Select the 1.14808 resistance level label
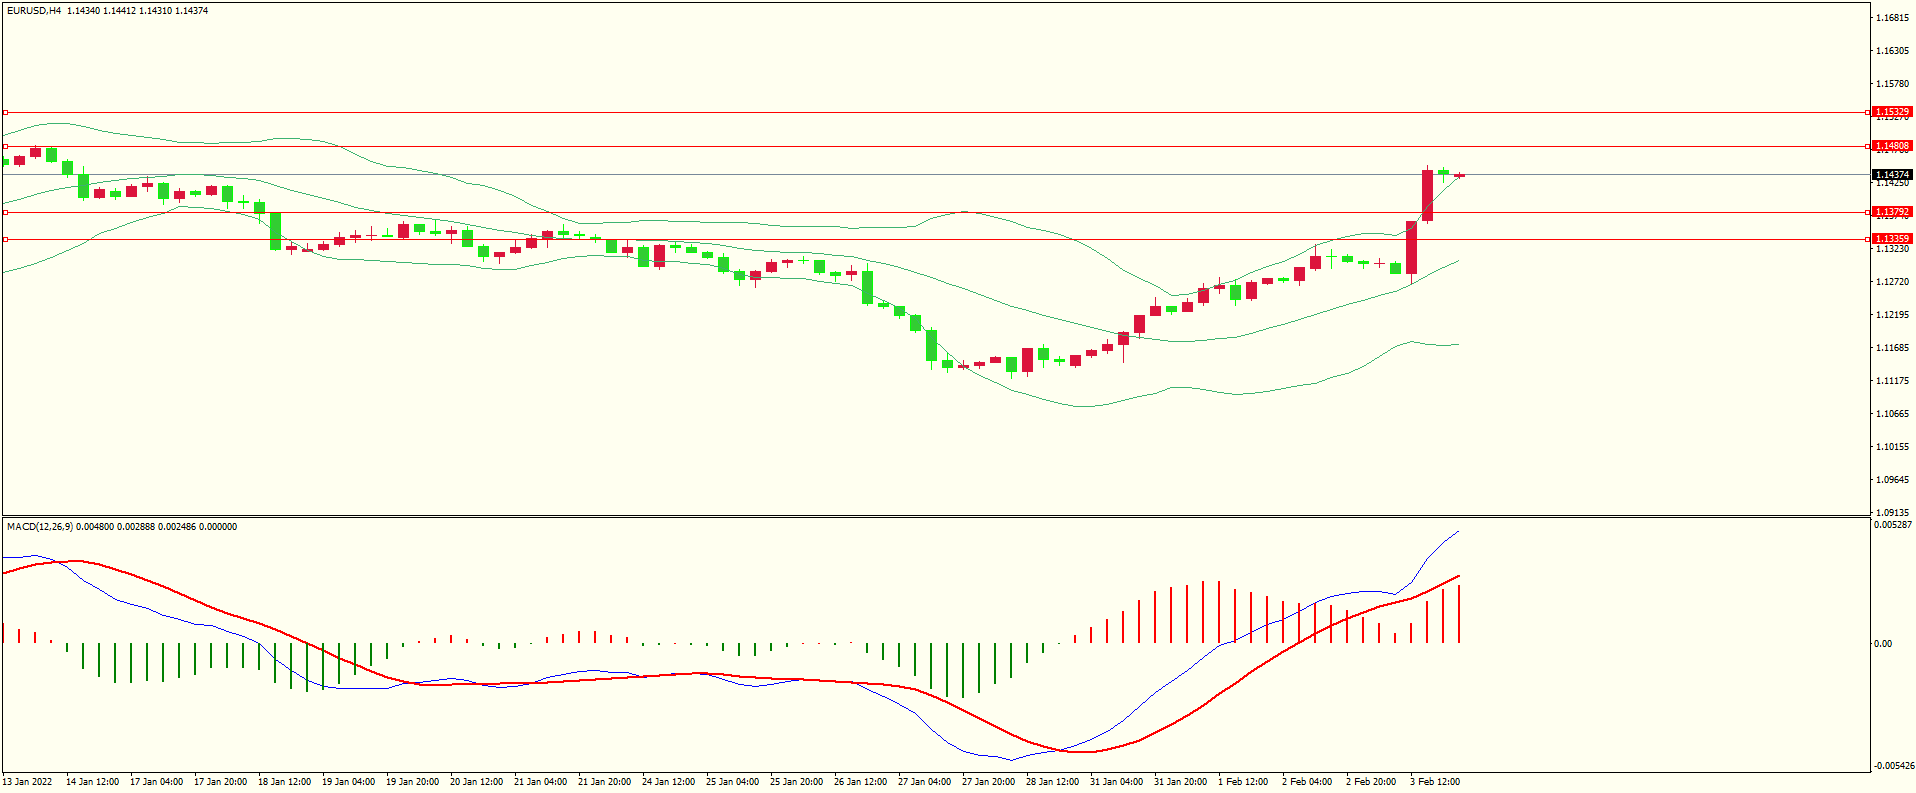This screenshot has width=1916, height=793. click(1891, 146)
